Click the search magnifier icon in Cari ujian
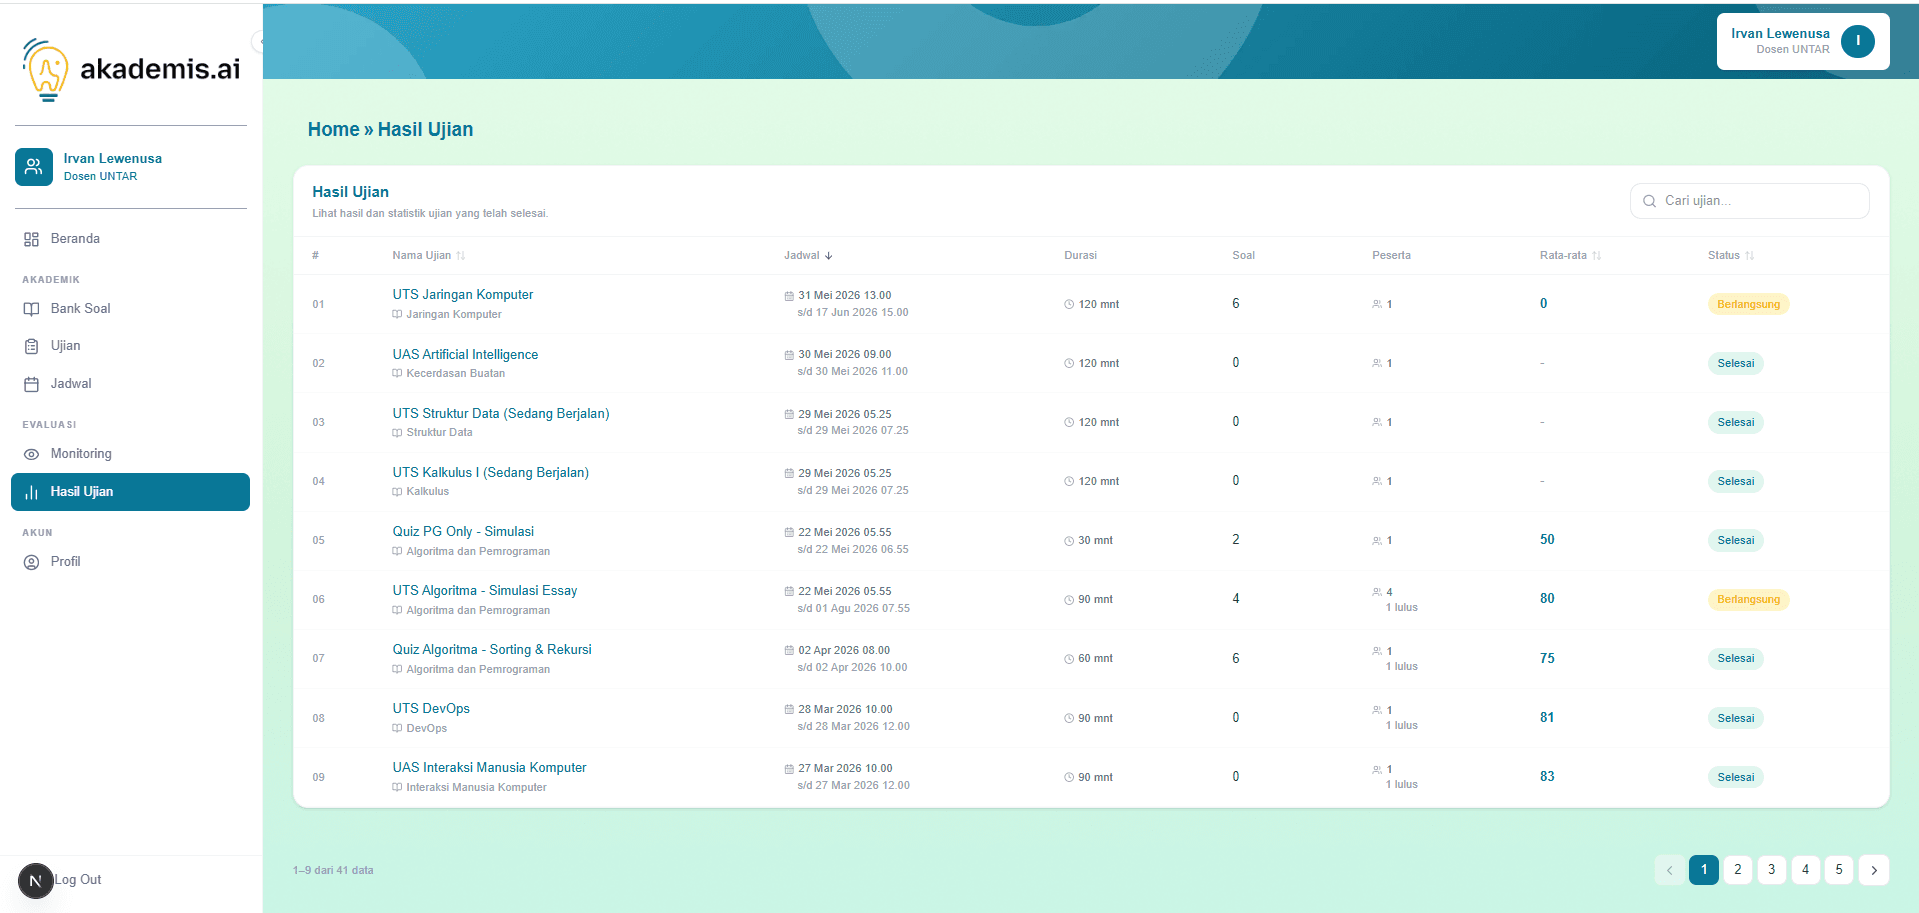The height and width of the screenshot is (913, 1919). point(1649,201)
